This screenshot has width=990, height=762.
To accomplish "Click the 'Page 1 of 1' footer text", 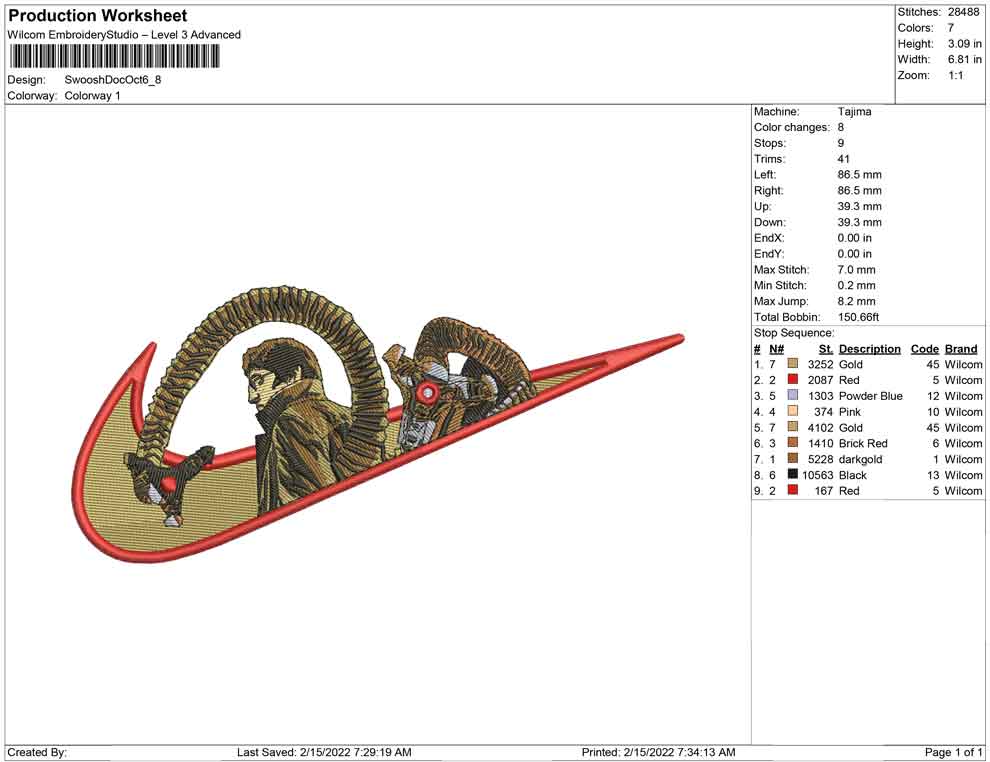I will click(953, 752).
